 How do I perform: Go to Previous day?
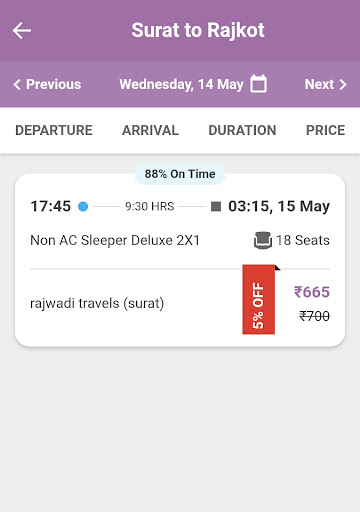(x=47, y=84)
